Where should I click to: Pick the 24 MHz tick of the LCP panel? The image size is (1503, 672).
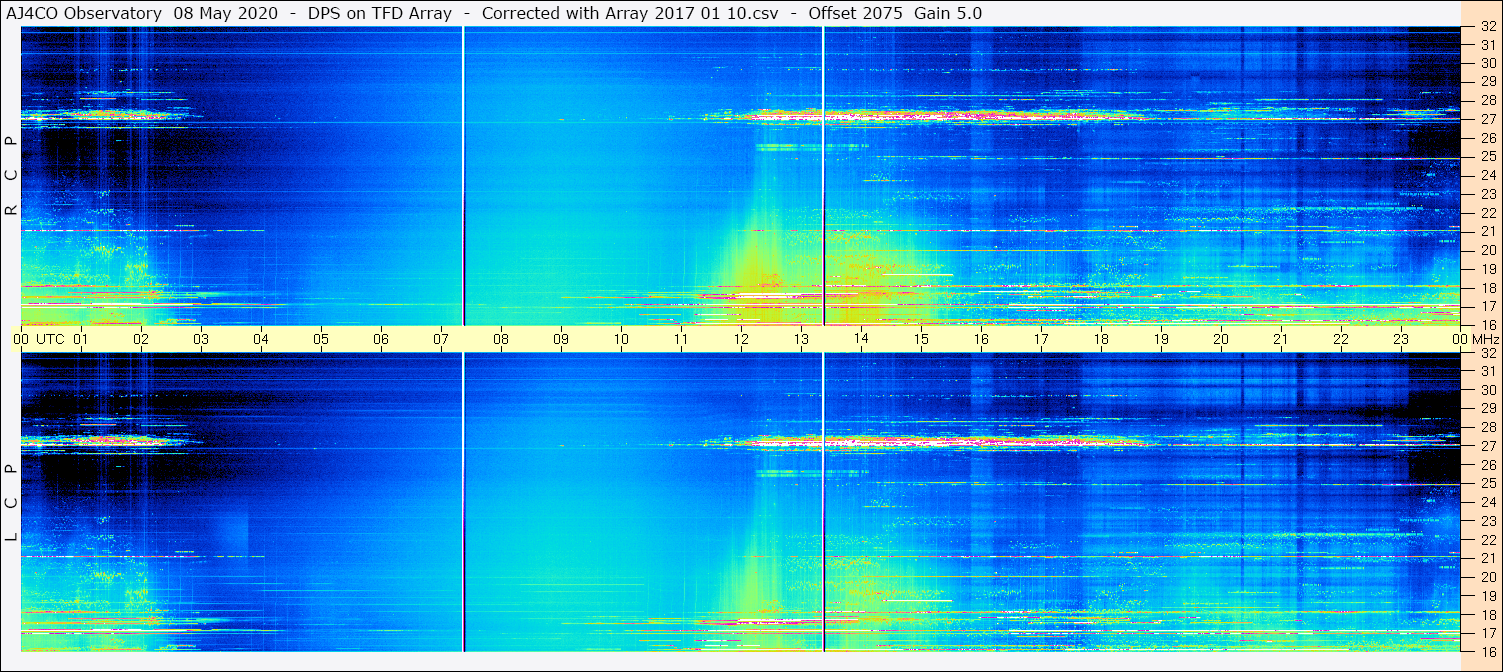click(x=1487, y=502)
